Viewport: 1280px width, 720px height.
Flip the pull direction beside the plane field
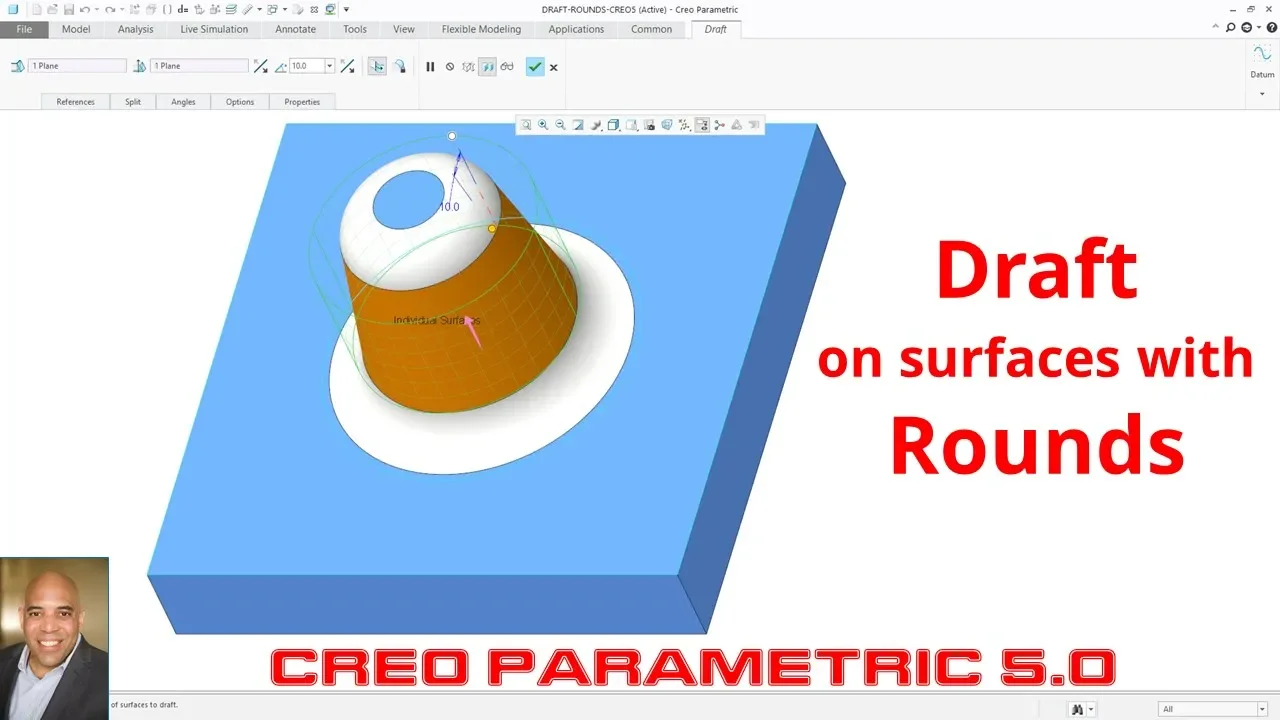[260, 66]
